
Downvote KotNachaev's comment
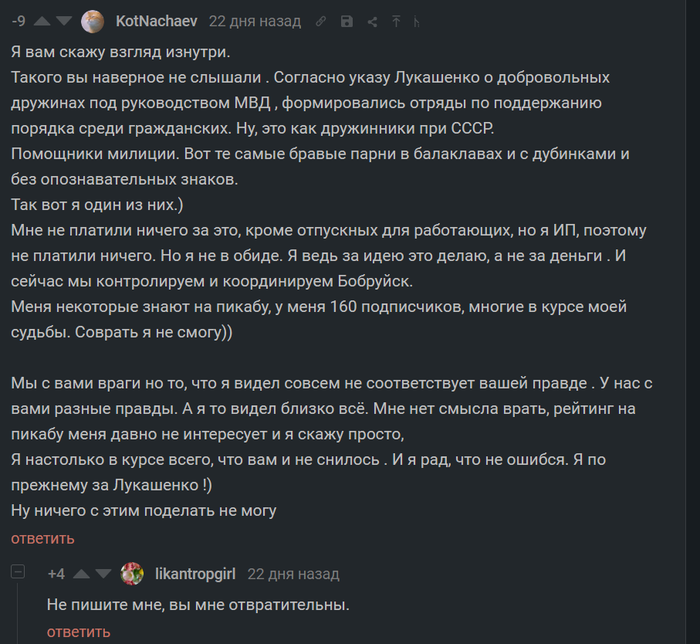[64, 21]
